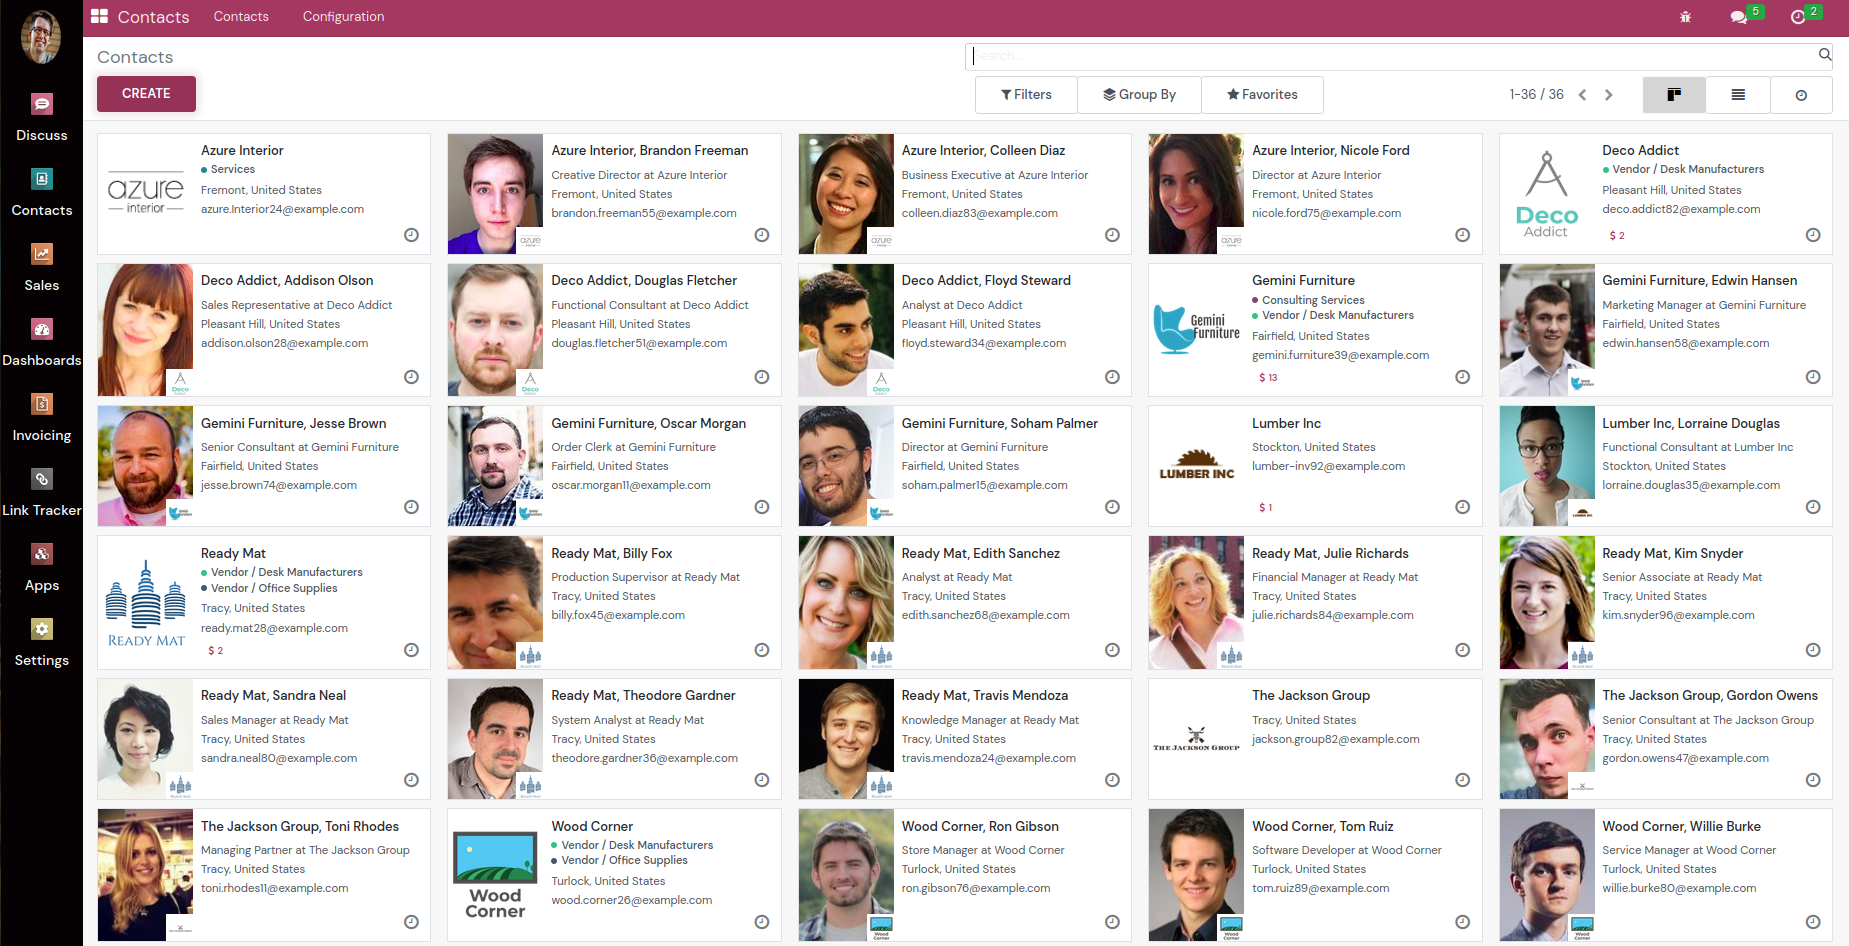Open the Sales app icon
The width and height of the screenshot is (1849, 946).
(x=41, y=254)
